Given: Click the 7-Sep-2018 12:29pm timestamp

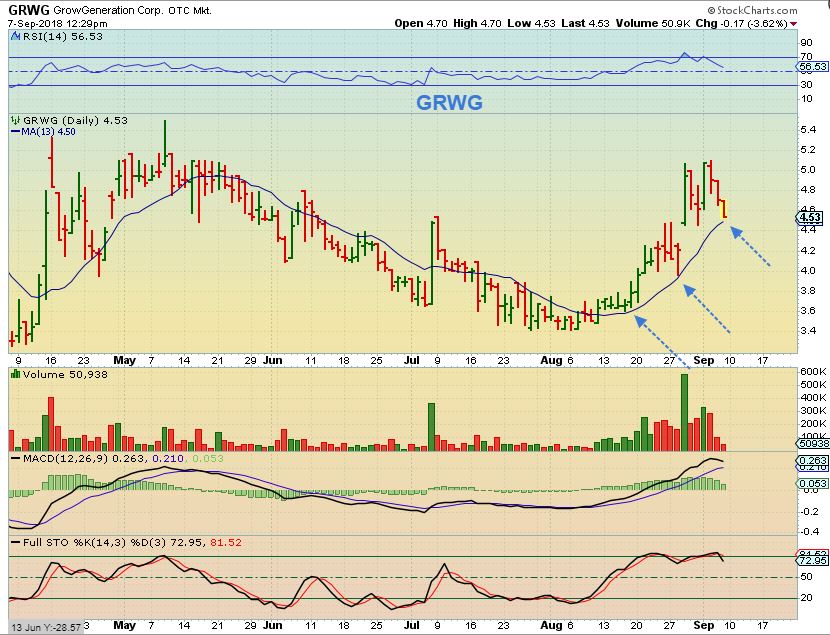Looking at the screenshot, I should pos(58,24).
